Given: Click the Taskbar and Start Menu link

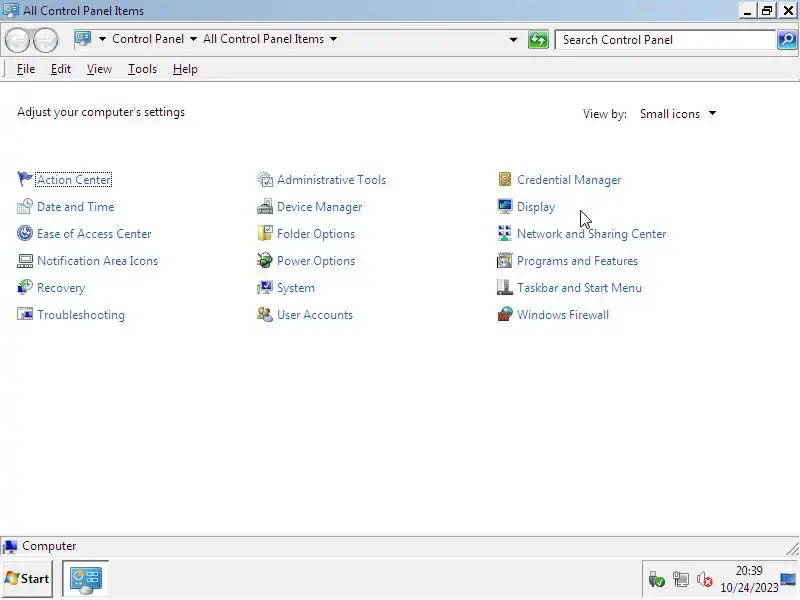Looking at the screenshot, I should (x=579, y=288).
